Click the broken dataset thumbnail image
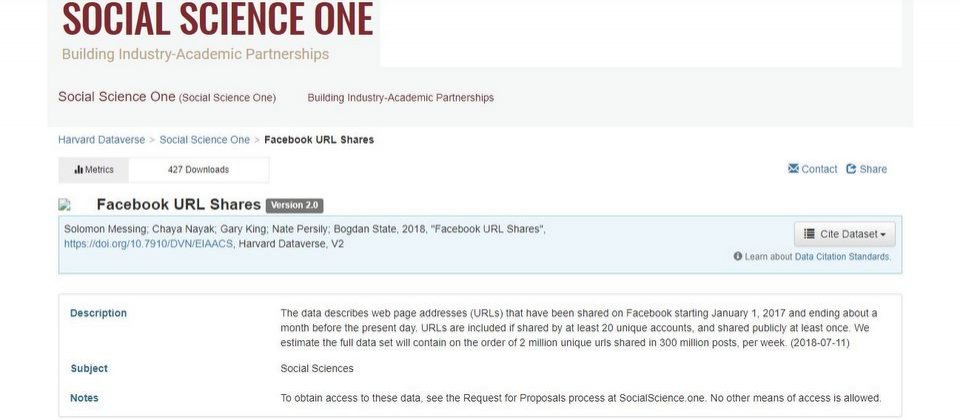The height and width of the screenshot is (420, 960). [64, 204]
